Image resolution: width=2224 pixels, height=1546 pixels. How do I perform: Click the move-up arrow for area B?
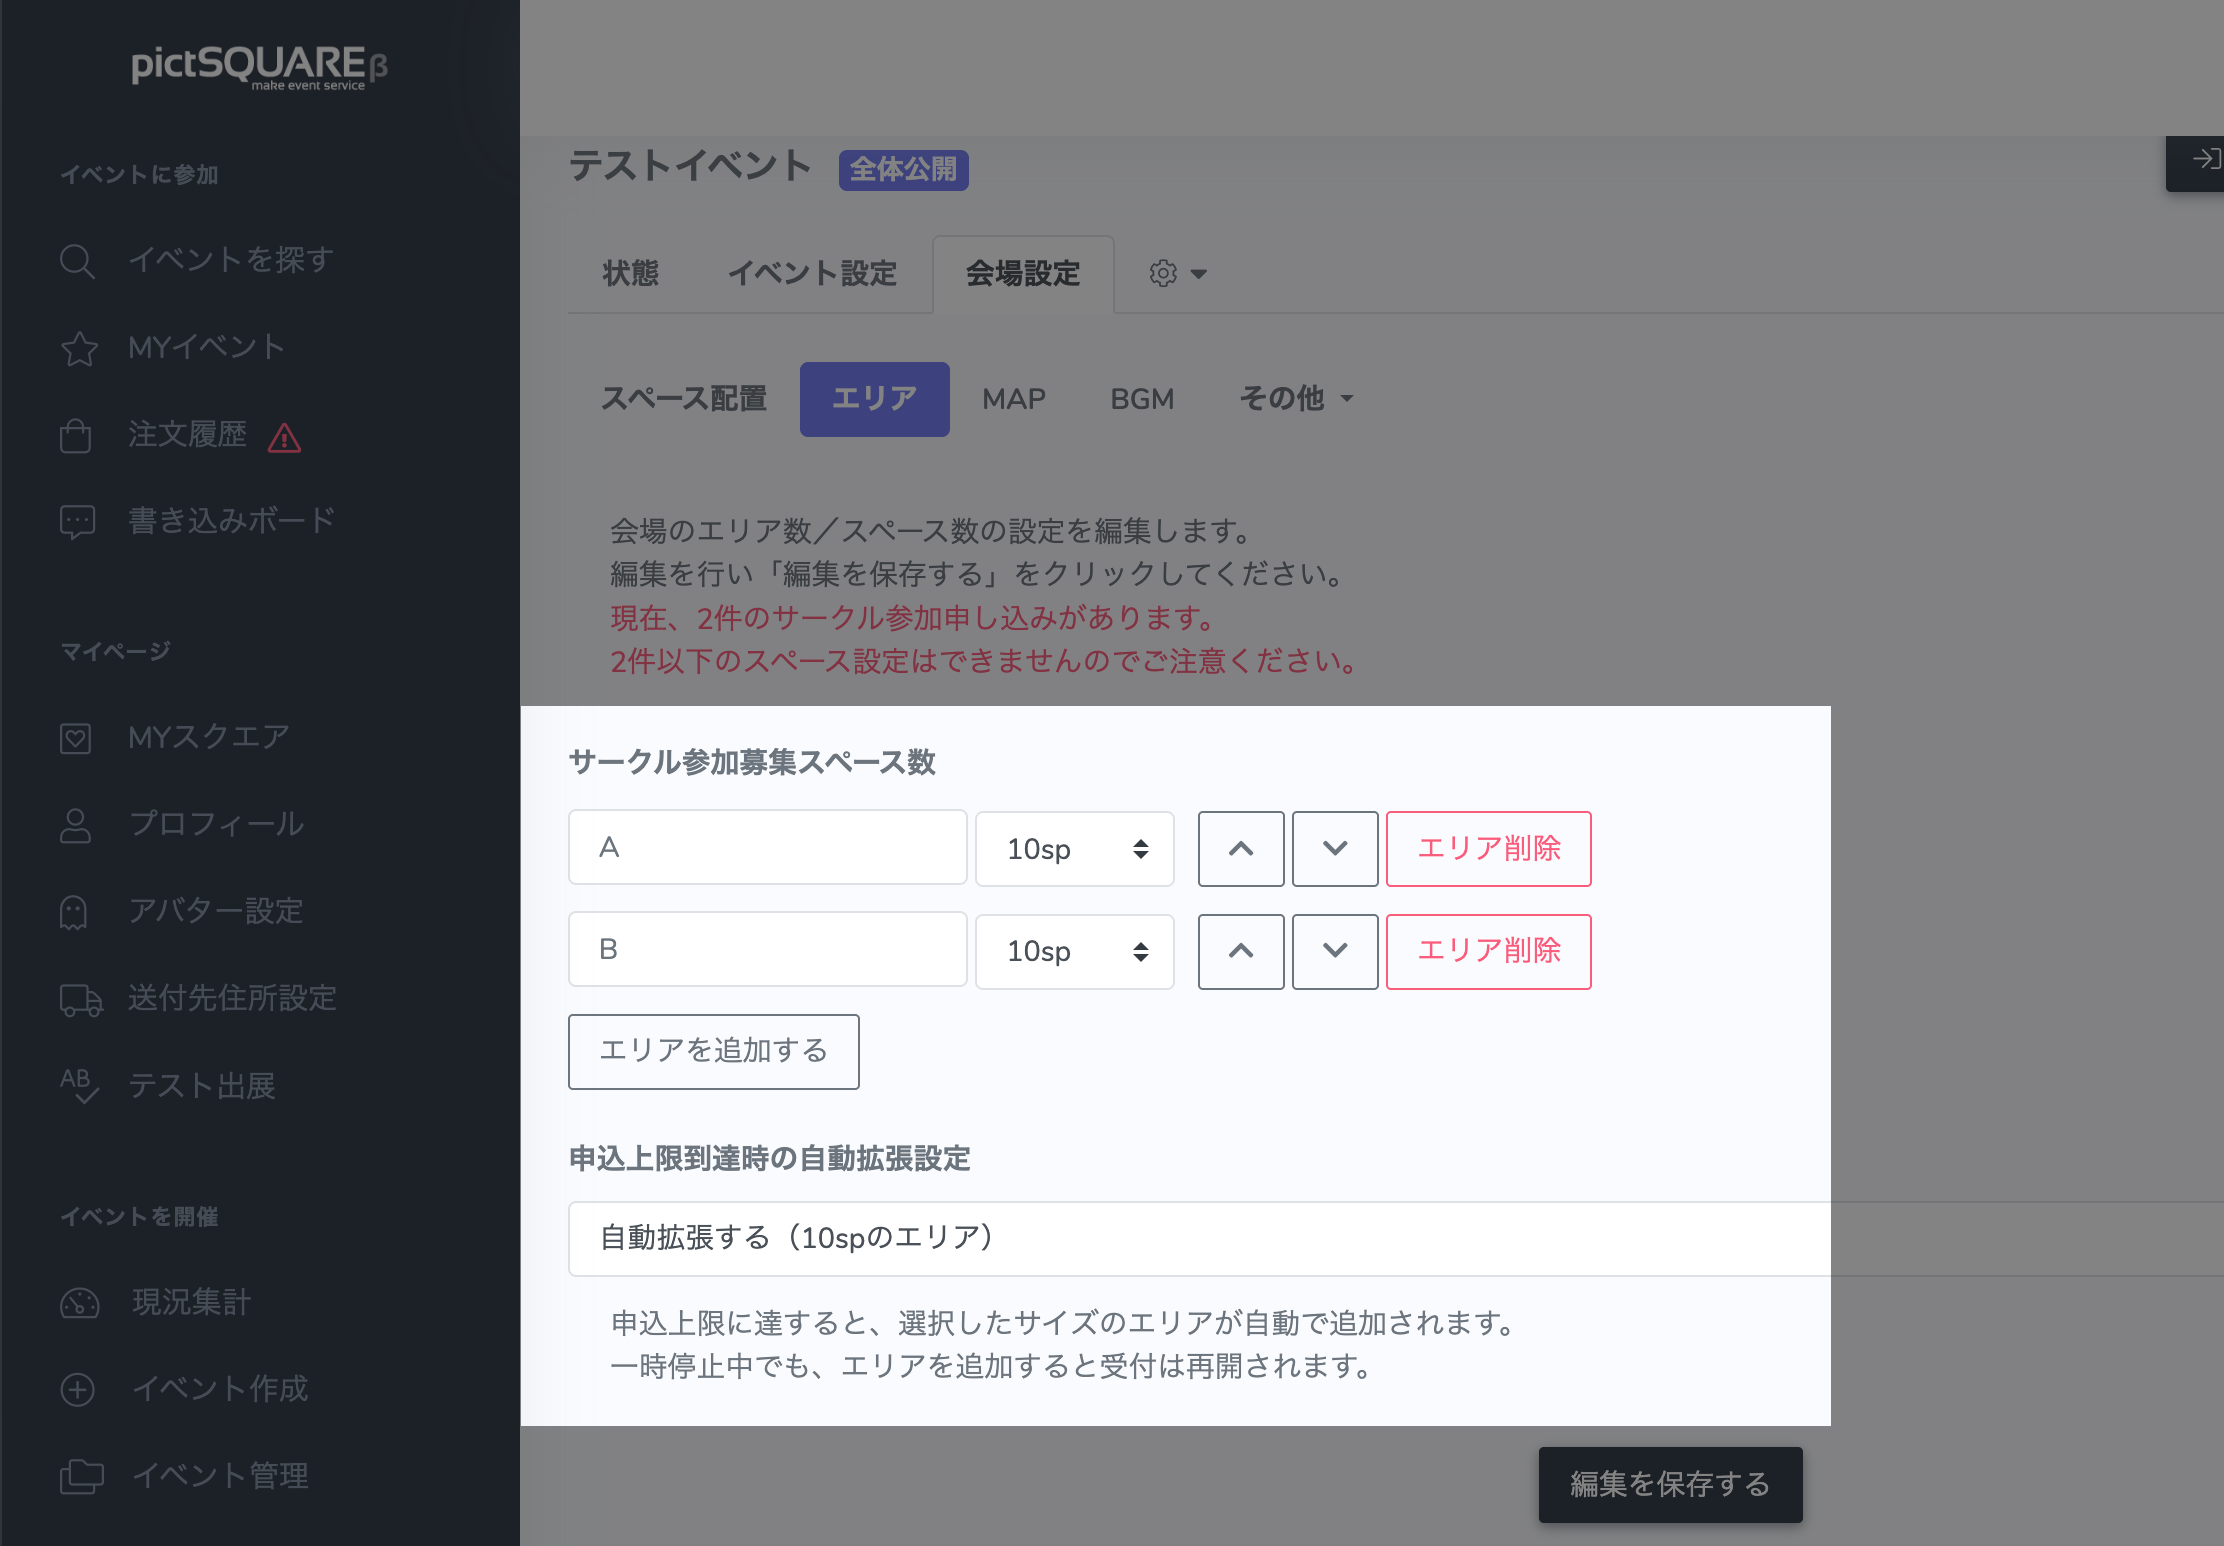click(1241, 951)
